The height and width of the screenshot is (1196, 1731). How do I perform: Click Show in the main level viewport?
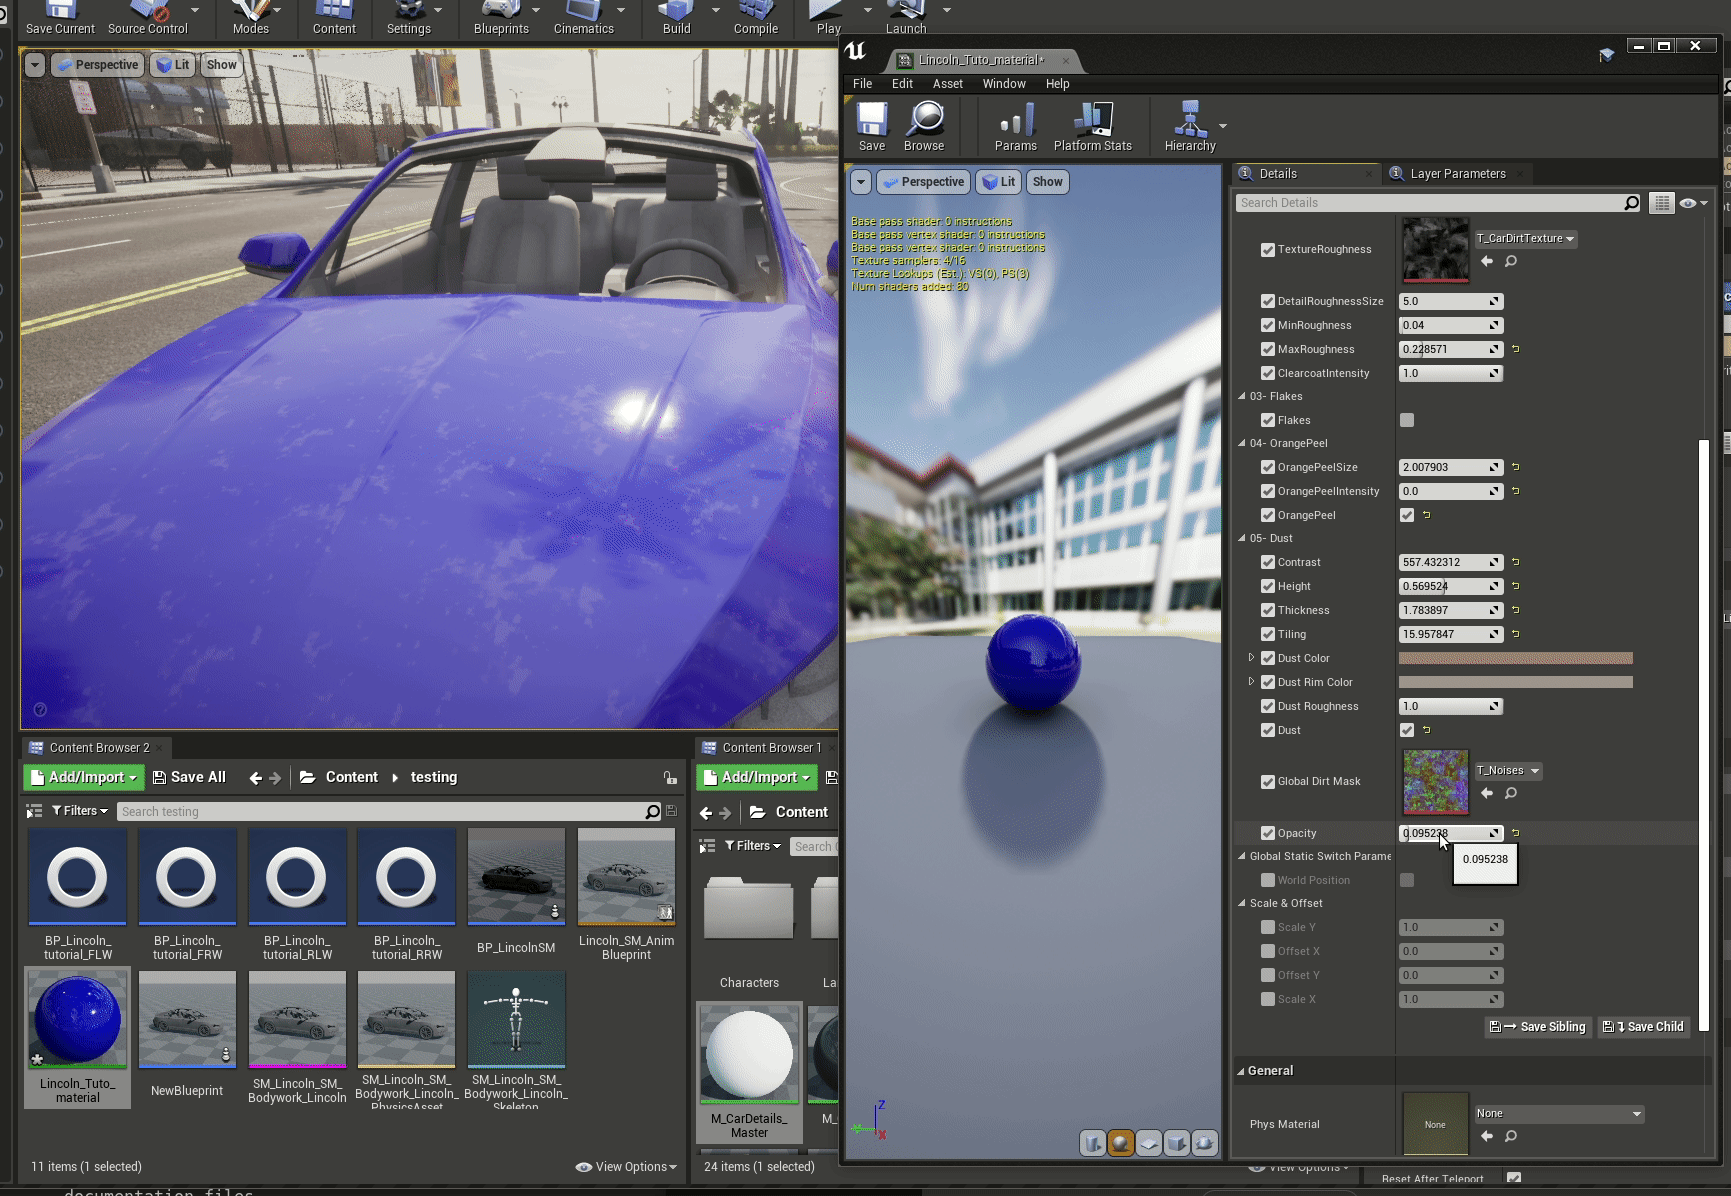[x=222, y=65]
